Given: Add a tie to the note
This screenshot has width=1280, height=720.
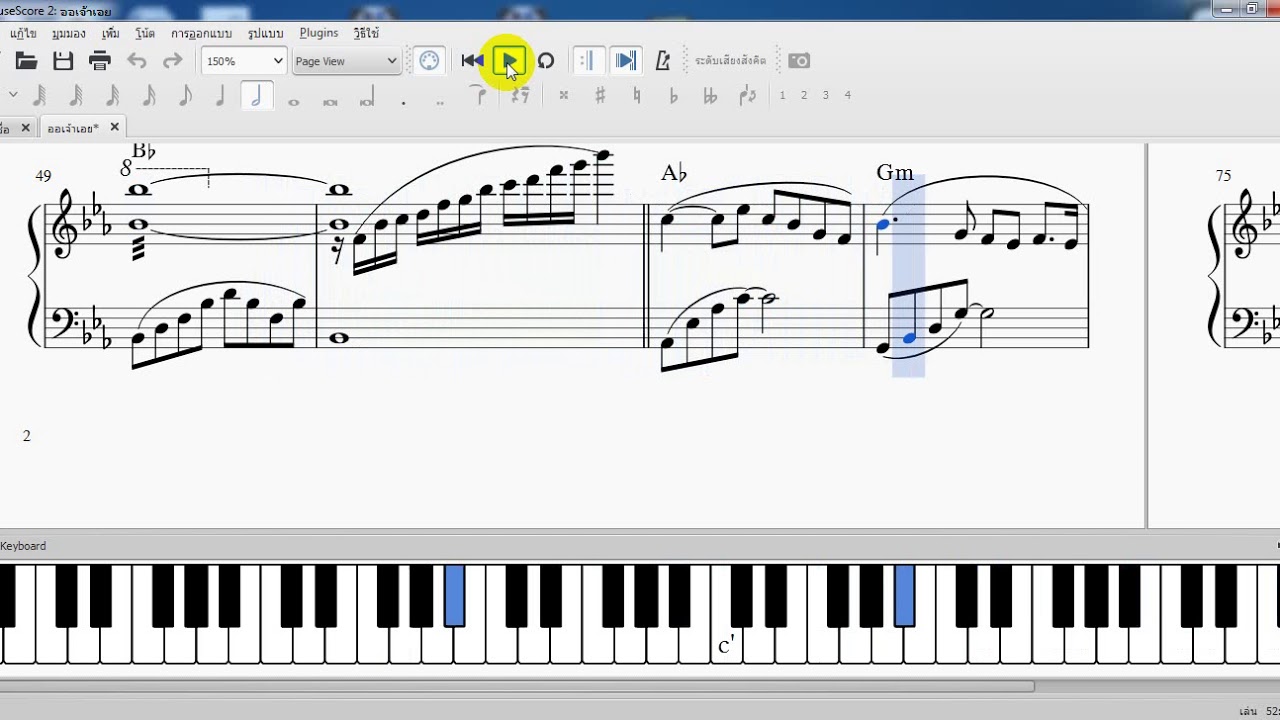Looking at the screenshot, I should [480, 96].
